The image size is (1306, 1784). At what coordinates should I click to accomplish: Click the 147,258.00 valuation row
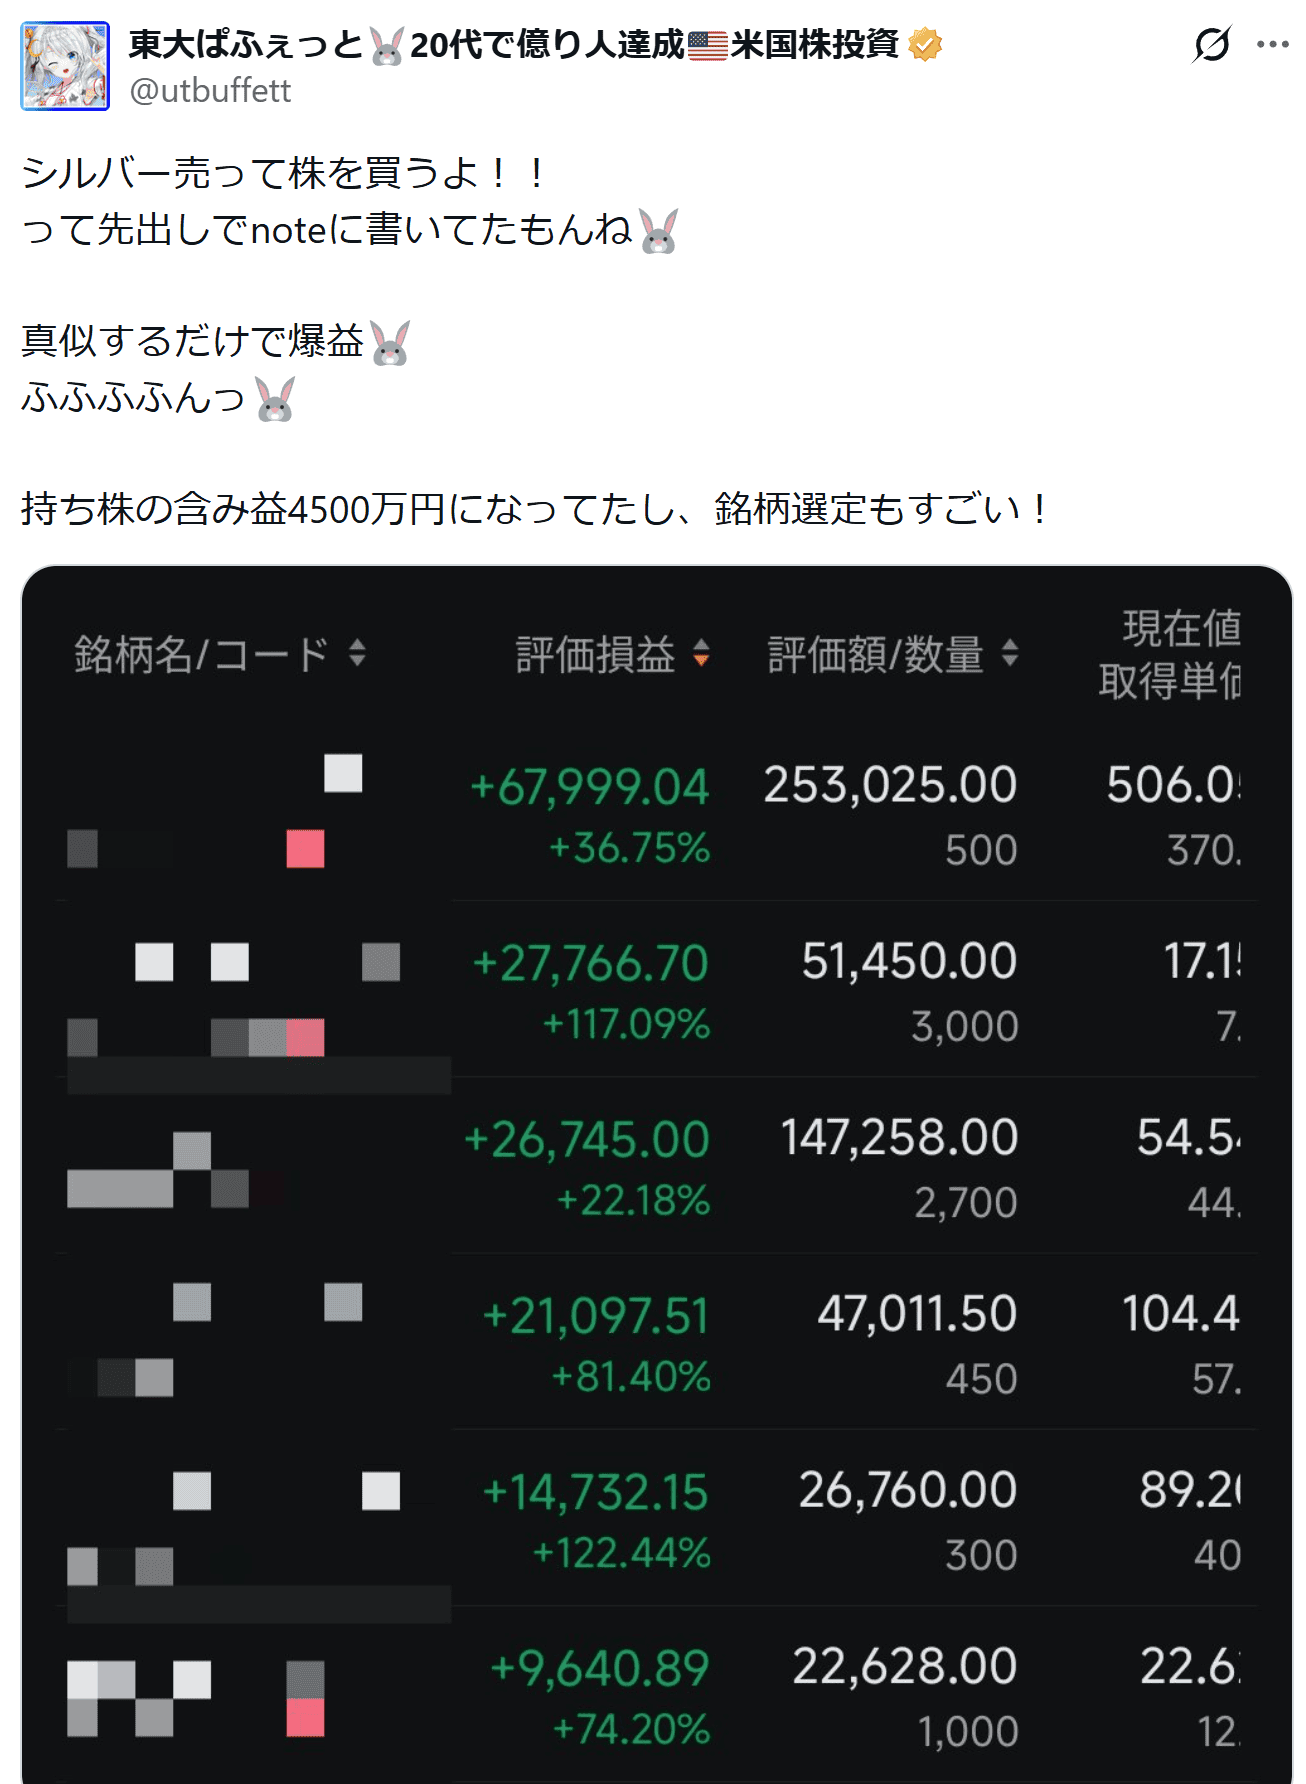[899, 1138]
